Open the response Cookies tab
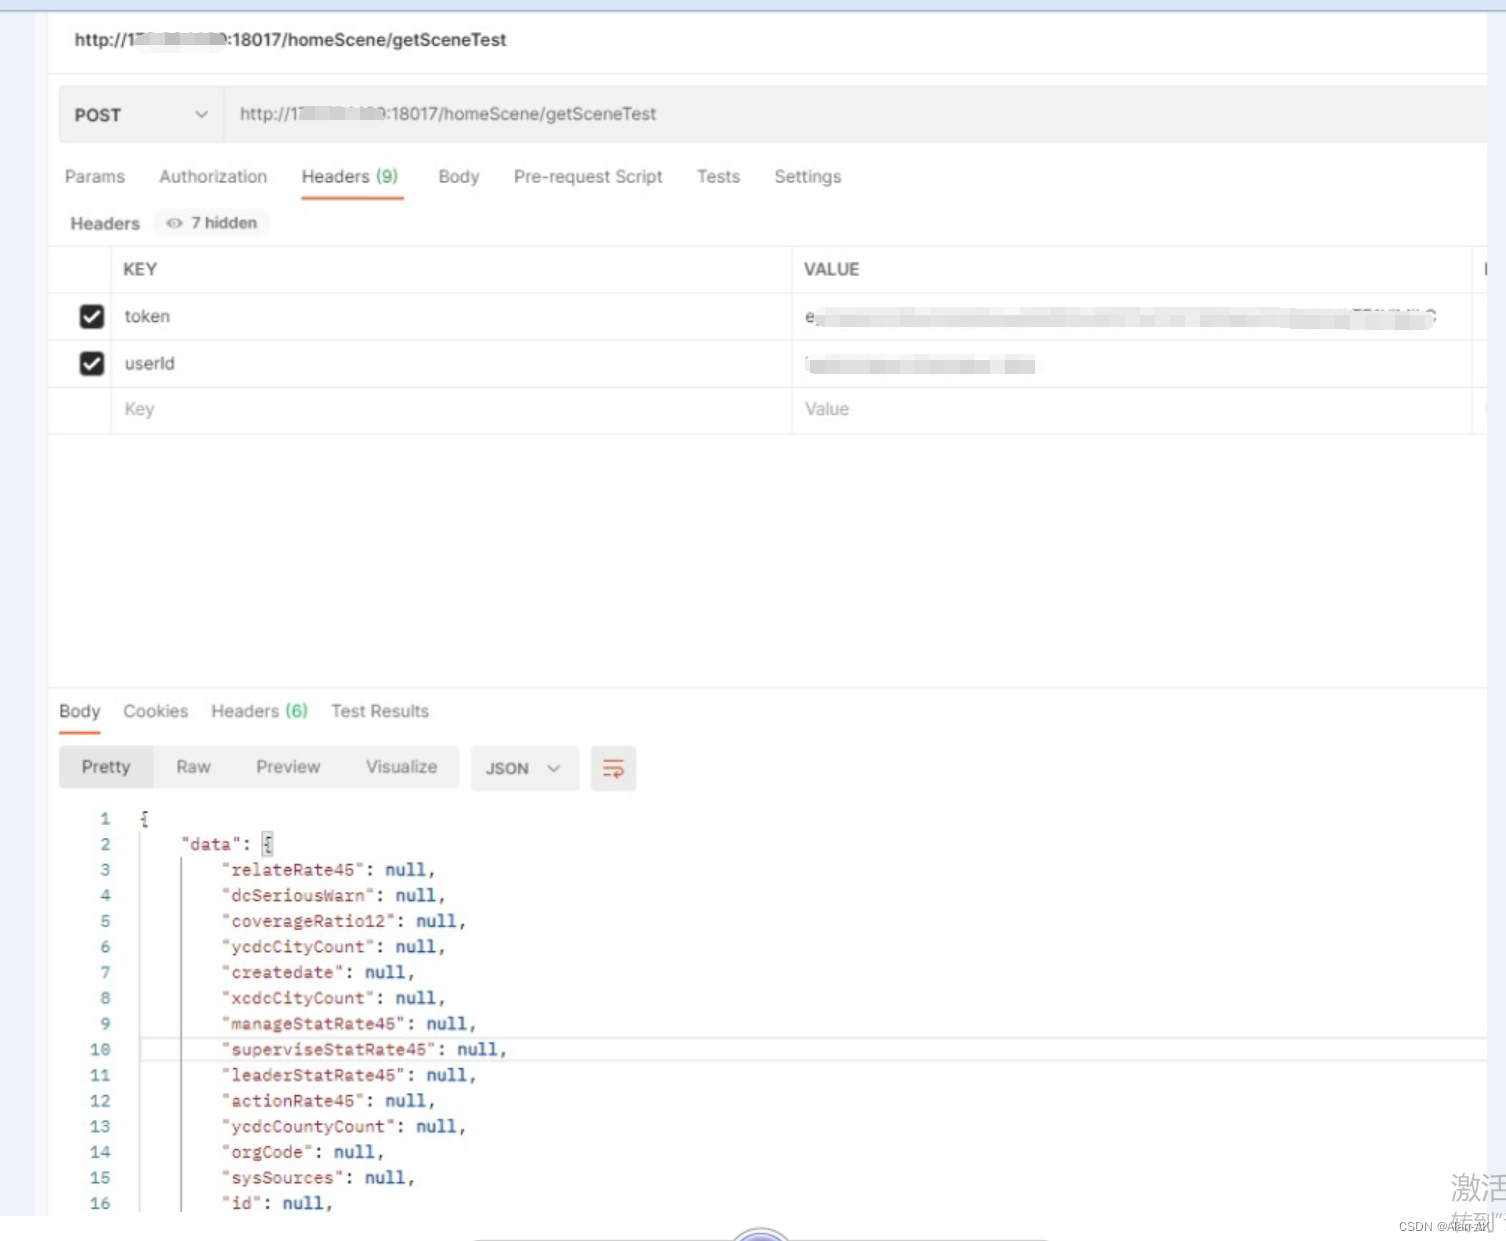The height and width of the screenshot is (1241, 1506). click(x=156, y=711)
